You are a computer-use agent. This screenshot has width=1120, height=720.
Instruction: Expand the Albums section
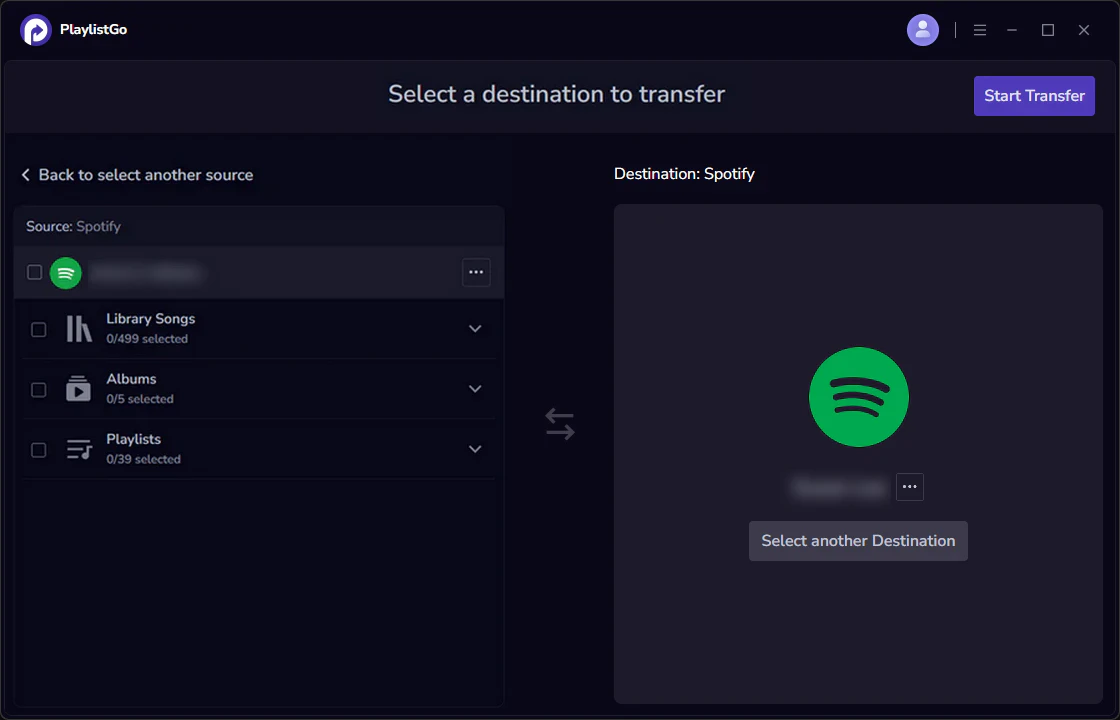475,389
